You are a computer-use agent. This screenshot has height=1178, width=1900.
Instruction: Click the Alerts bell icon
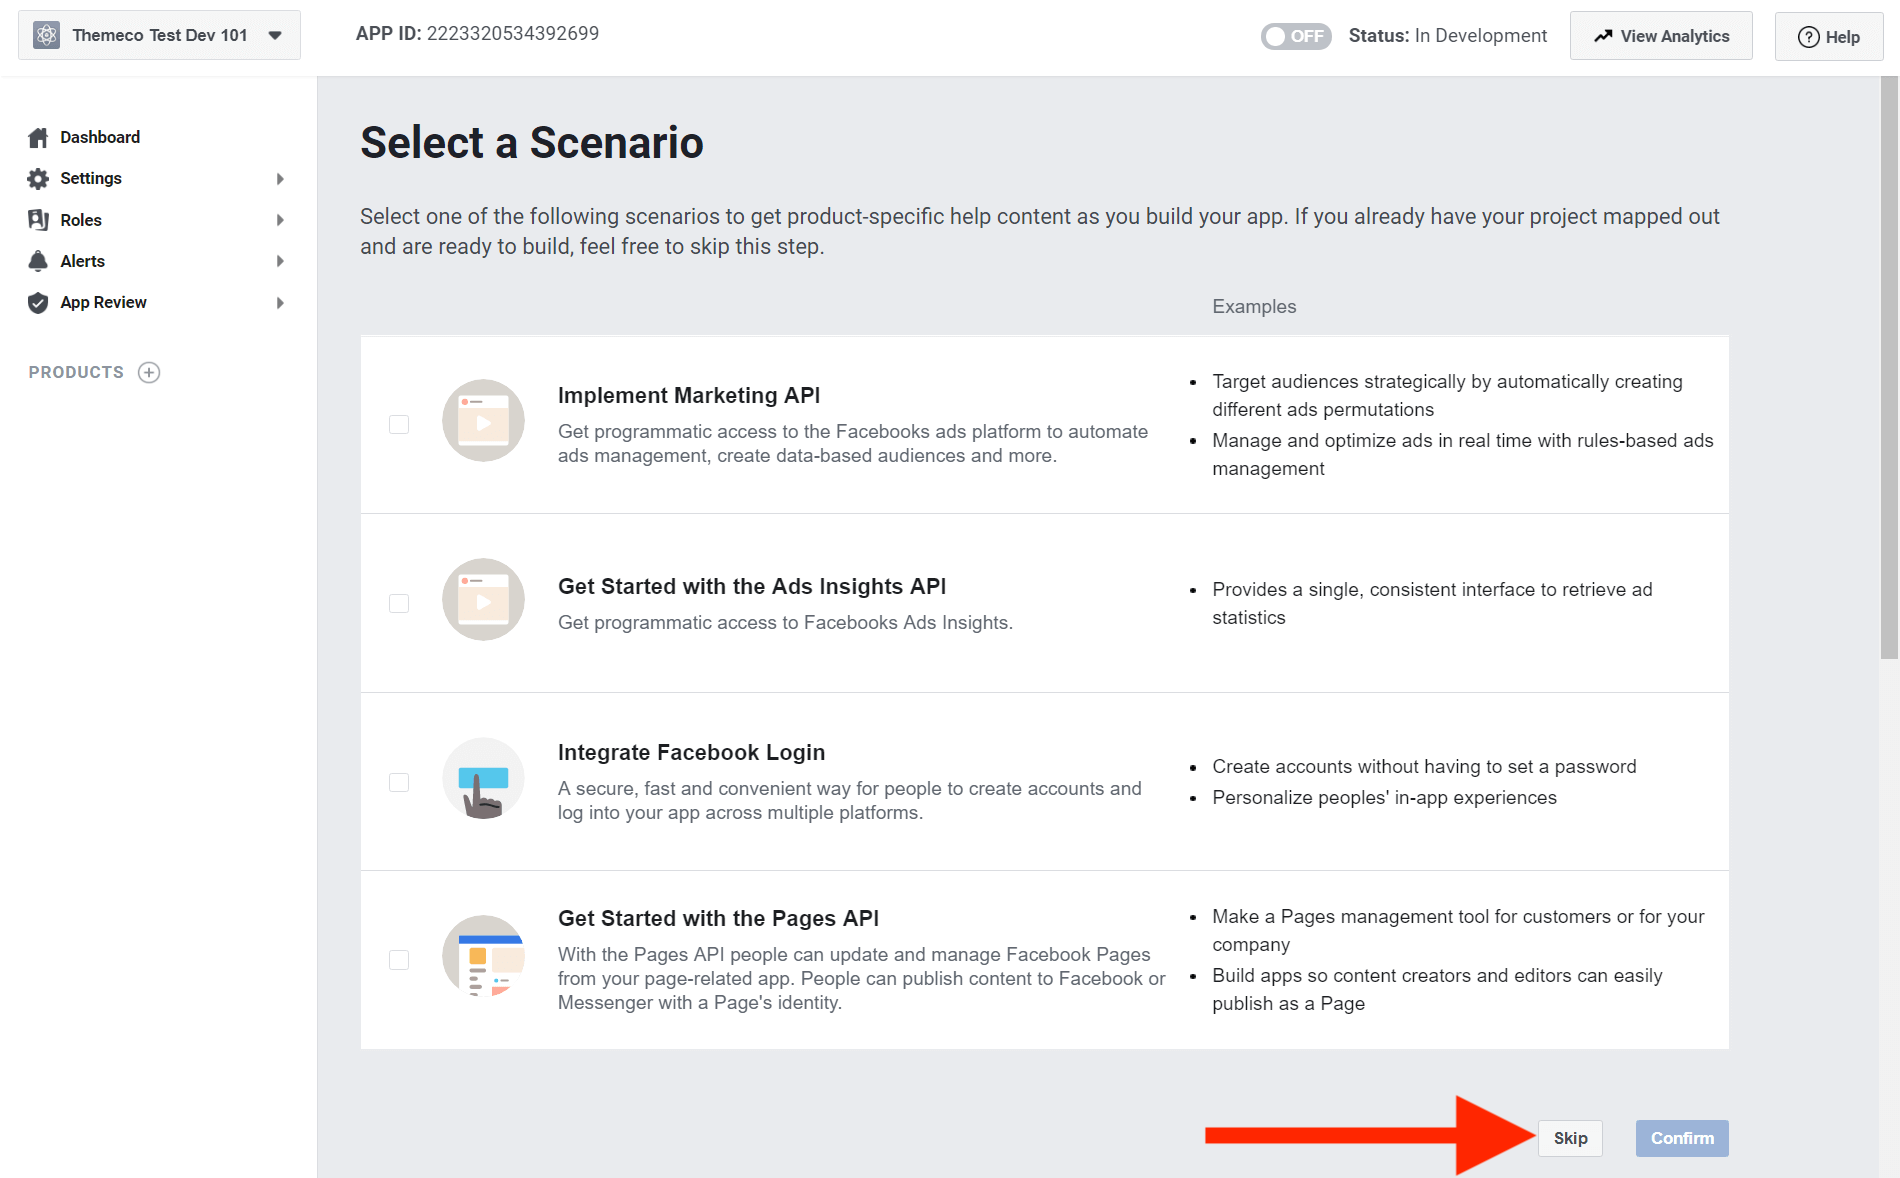click(38, 261)
